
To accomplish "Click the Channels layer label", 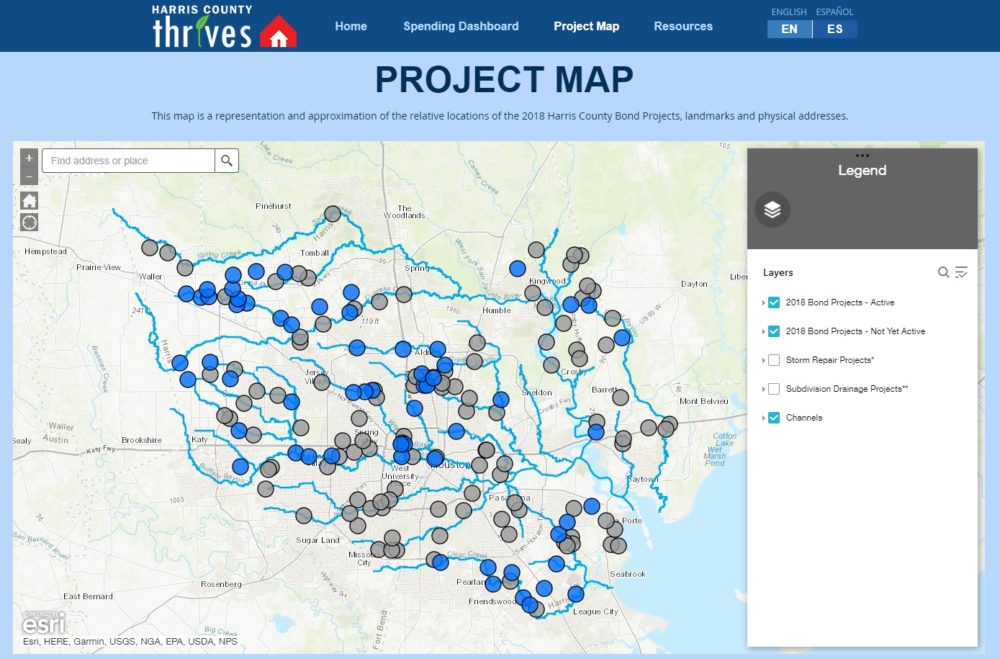I will pyautogui.click(x=804, y=417).
